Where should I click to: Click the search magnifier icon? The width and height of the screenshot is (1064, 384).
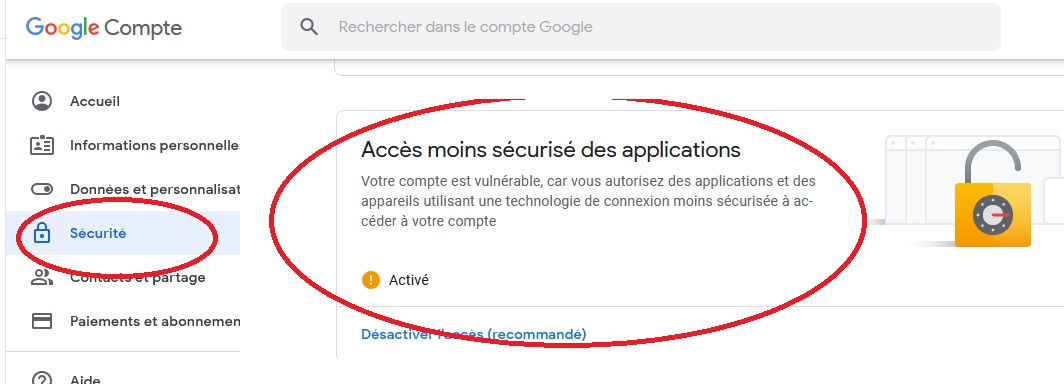309,27
